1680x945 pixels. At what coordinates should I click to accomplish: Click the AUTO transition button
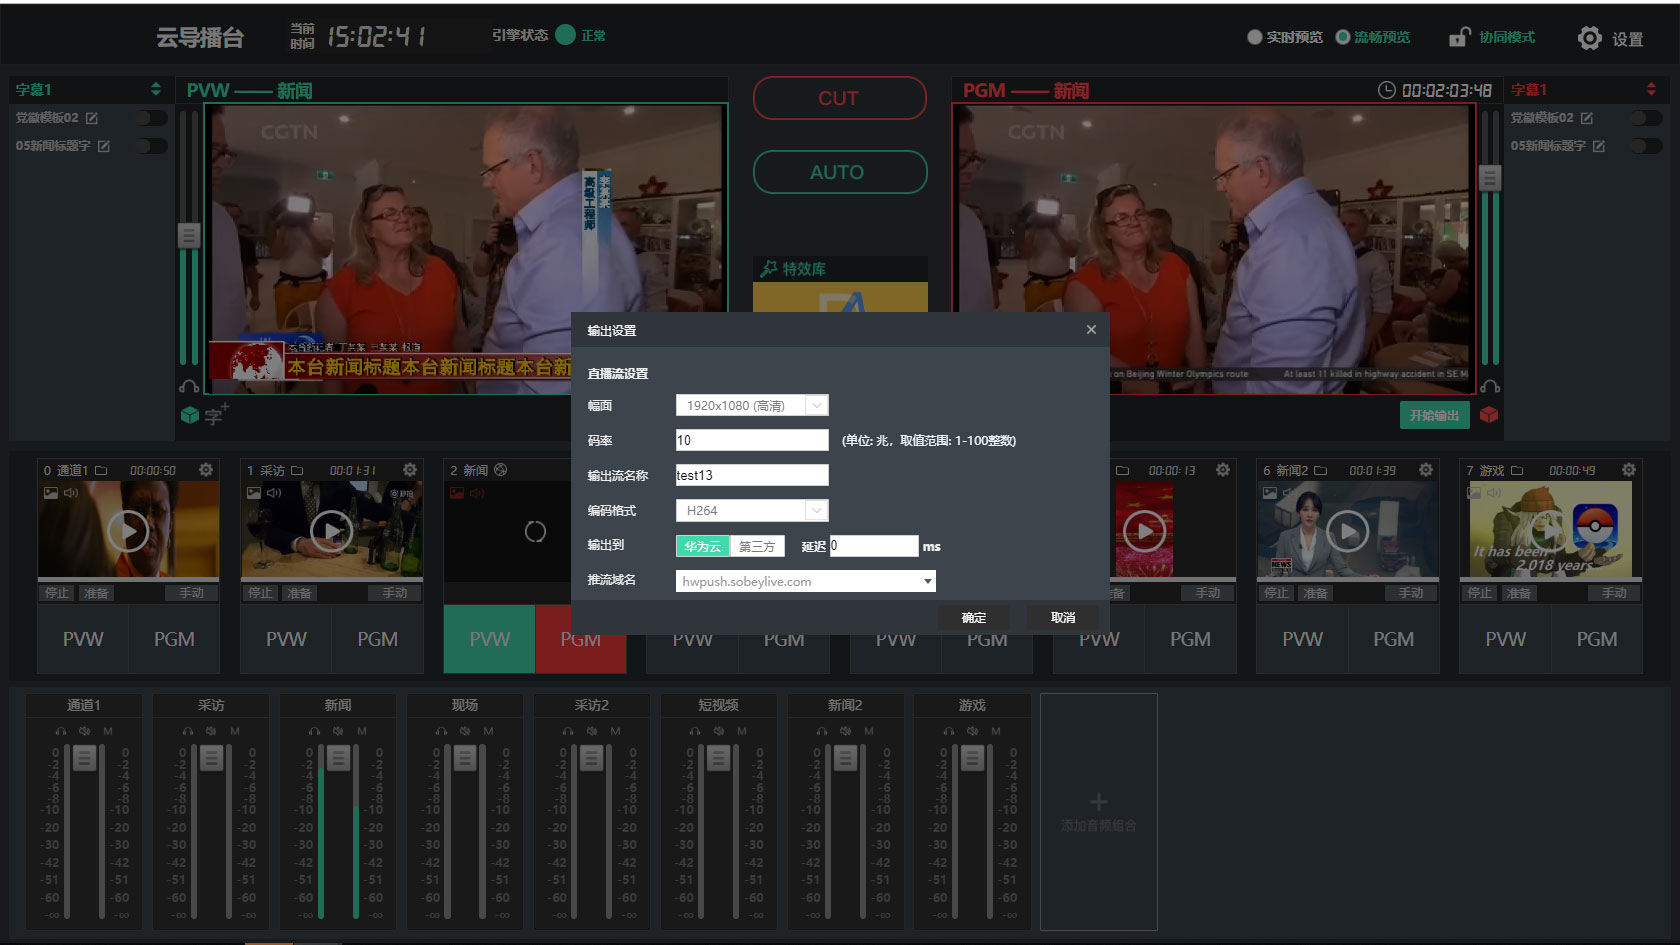[x=840, y=172]
